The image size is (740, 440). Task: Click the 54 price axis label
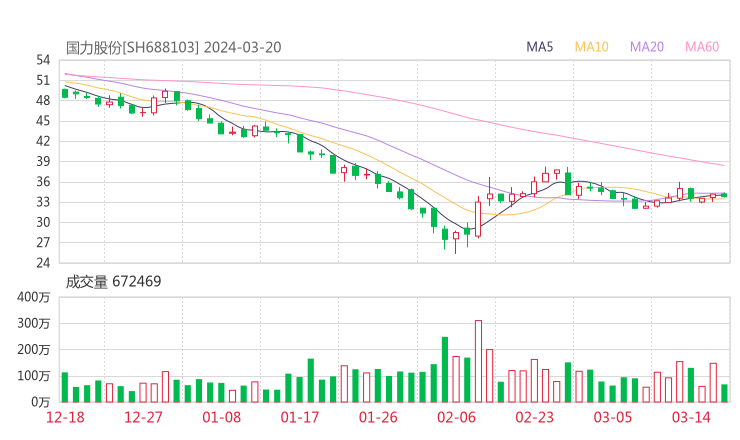click(43, 60)
